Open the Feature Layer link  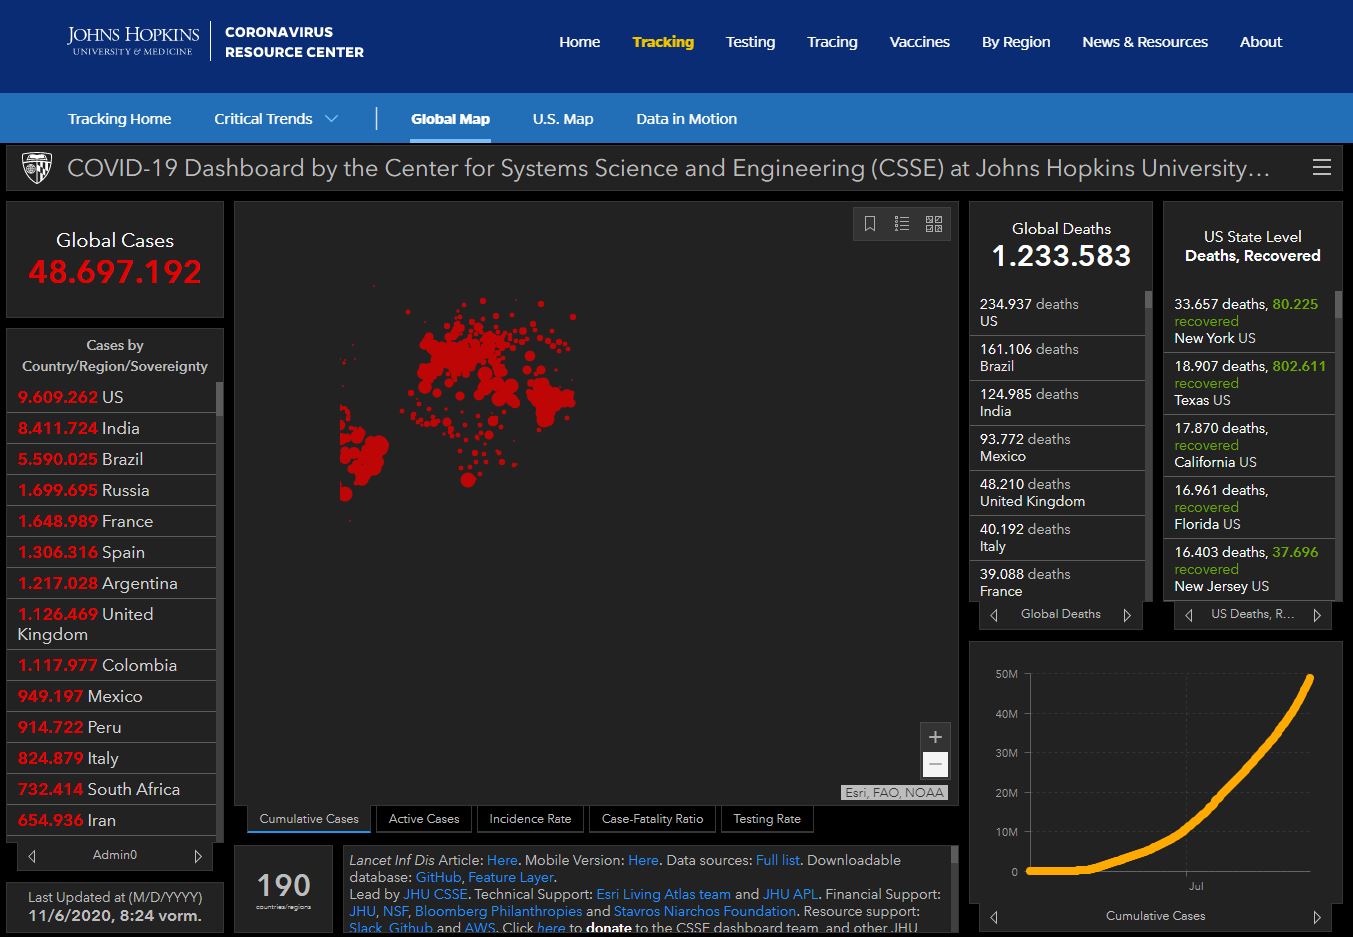[x=510, y=877]
